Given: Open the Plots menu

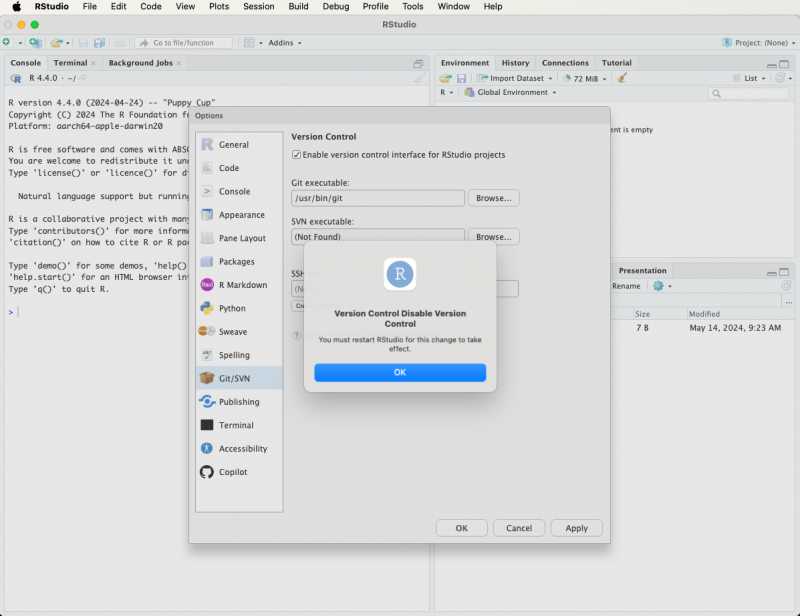Looking at the screenshot, I should [219, 7].
